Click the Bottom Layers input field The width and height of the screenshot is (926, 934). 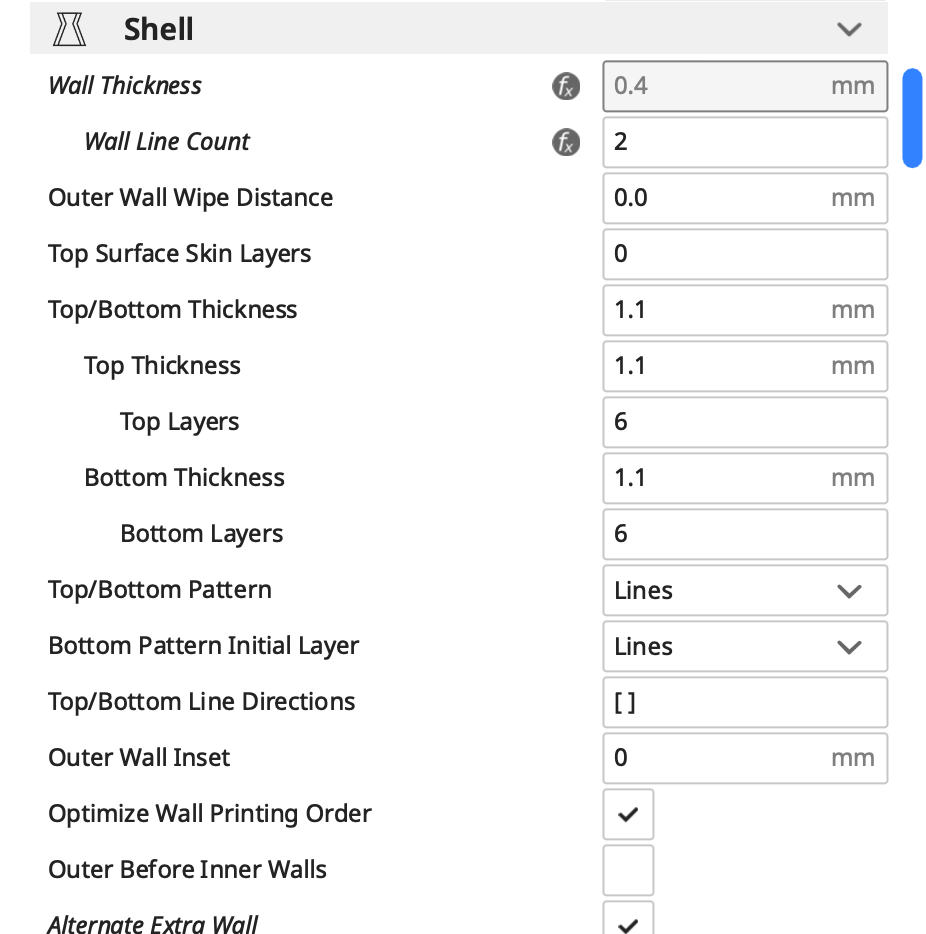pyautogui.click(x=745, y=534)
